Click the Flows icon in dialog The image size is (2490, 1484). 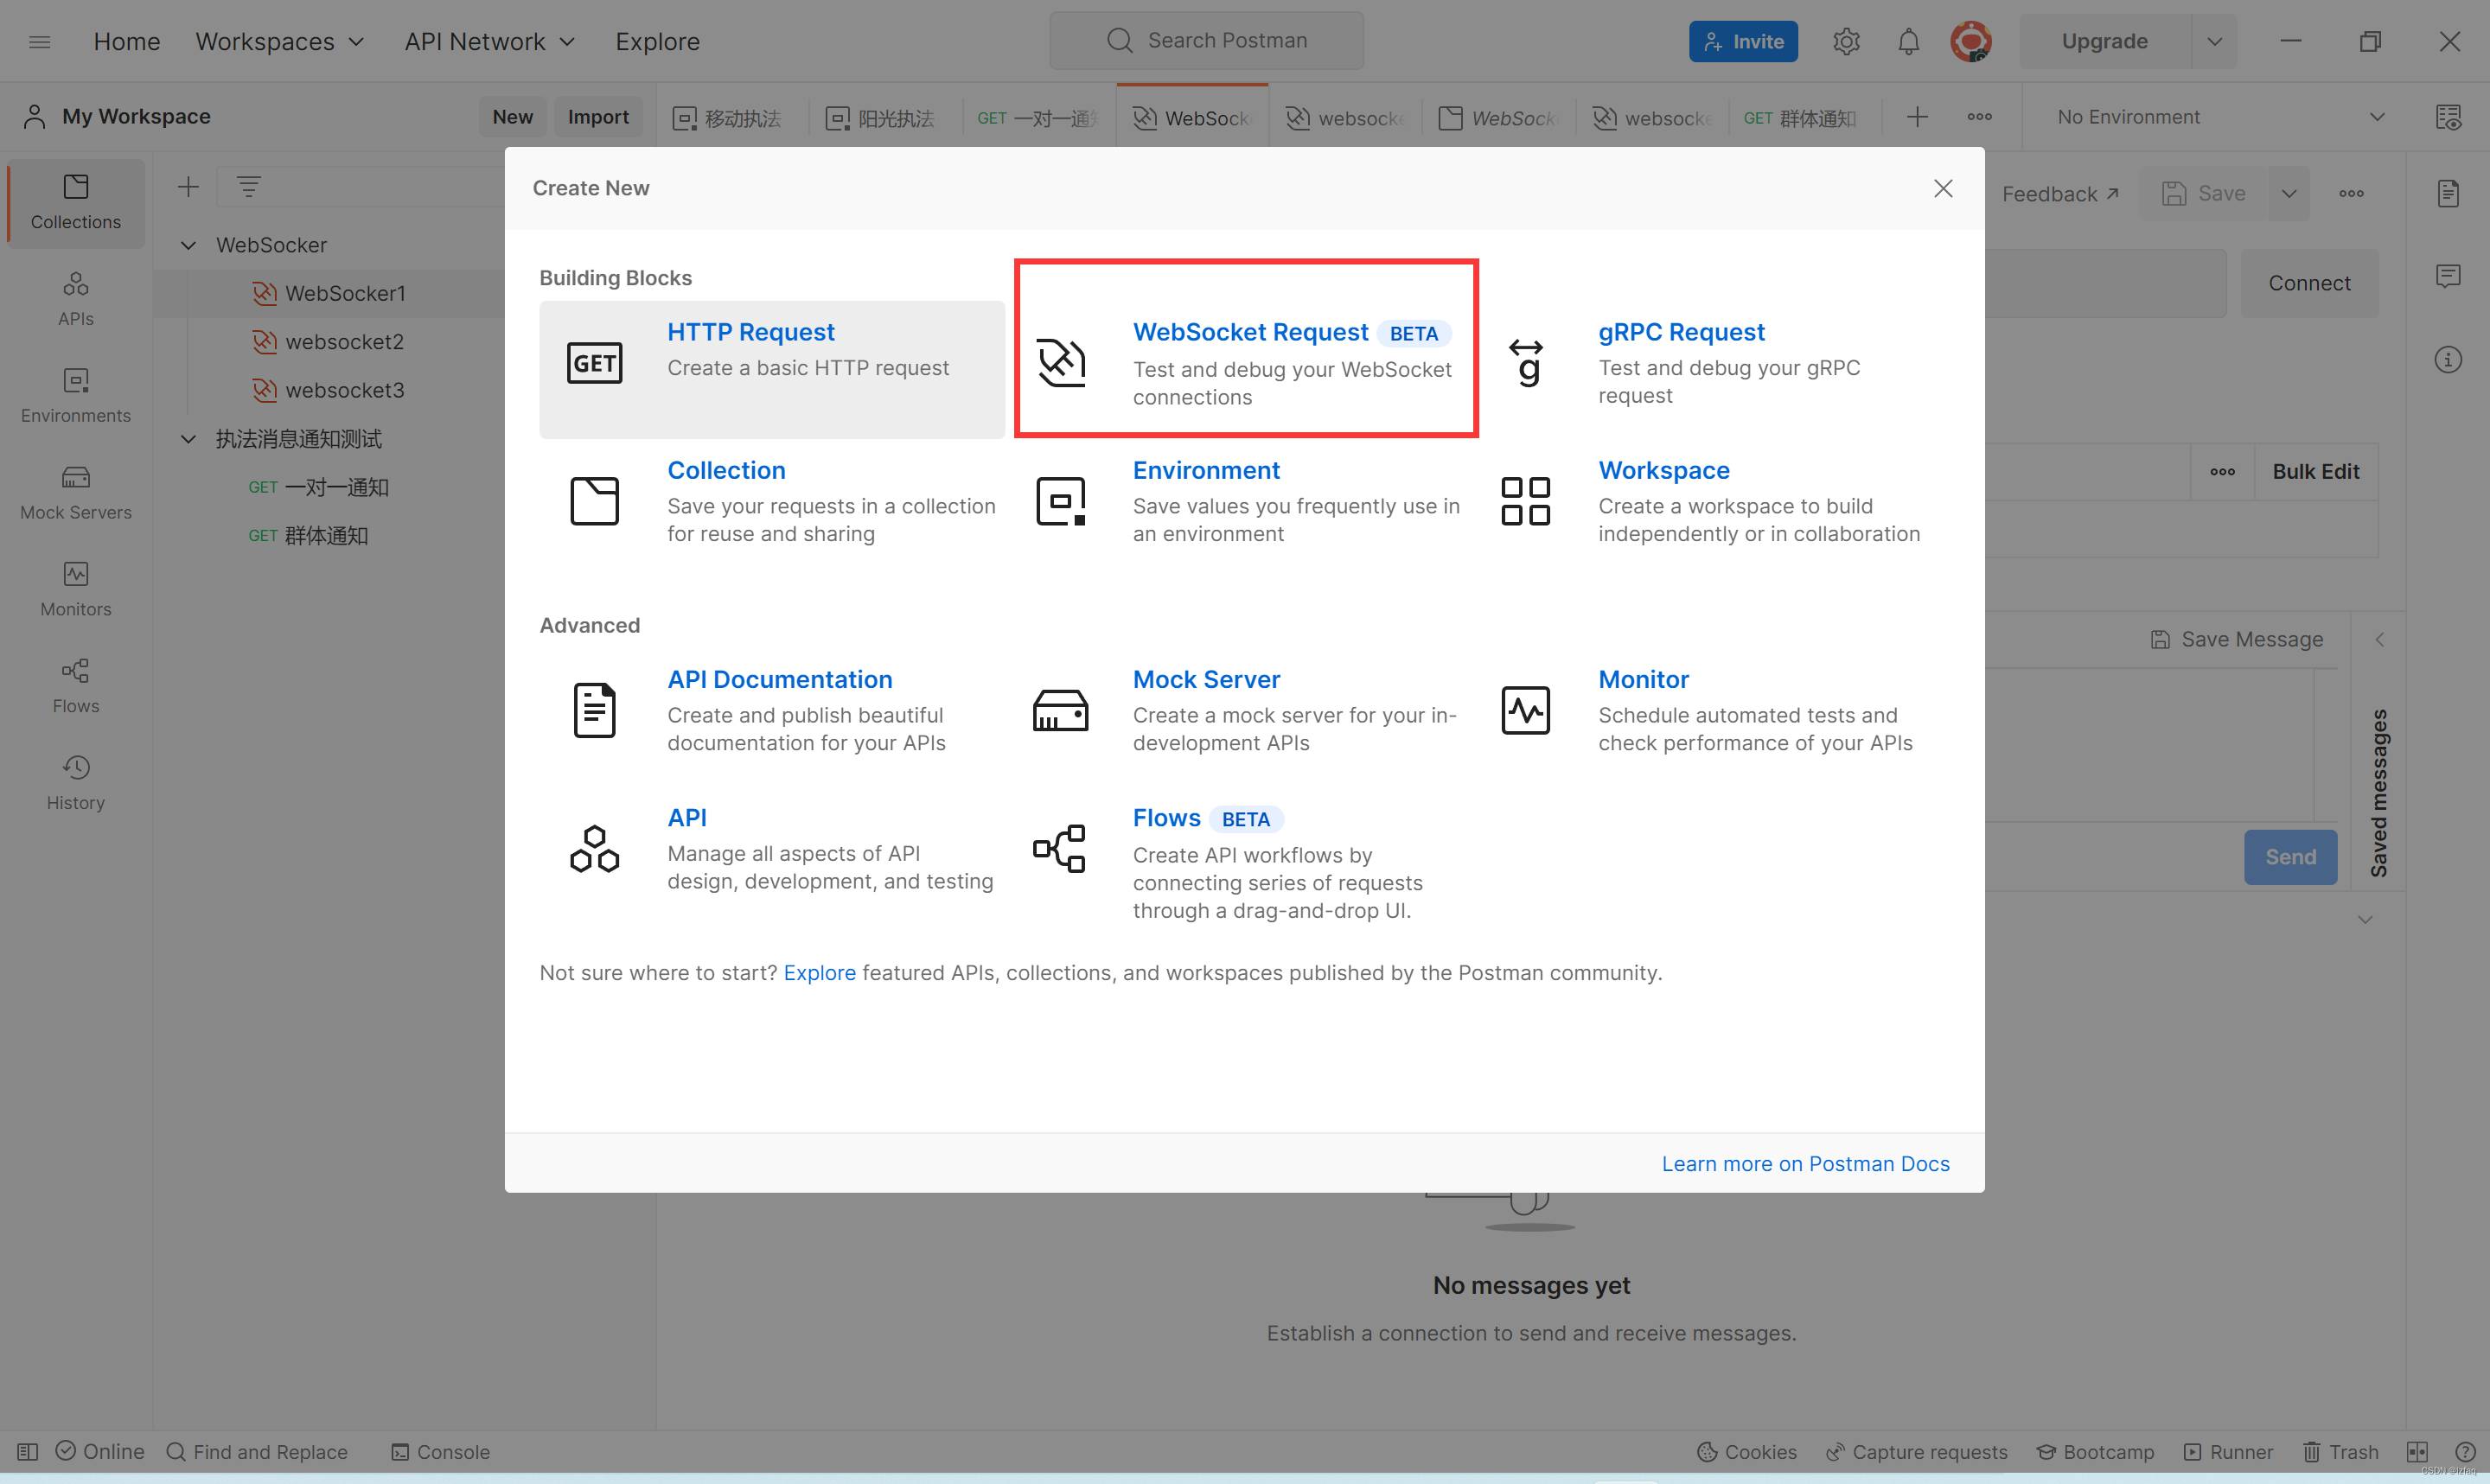click(x=1060, y=848)
